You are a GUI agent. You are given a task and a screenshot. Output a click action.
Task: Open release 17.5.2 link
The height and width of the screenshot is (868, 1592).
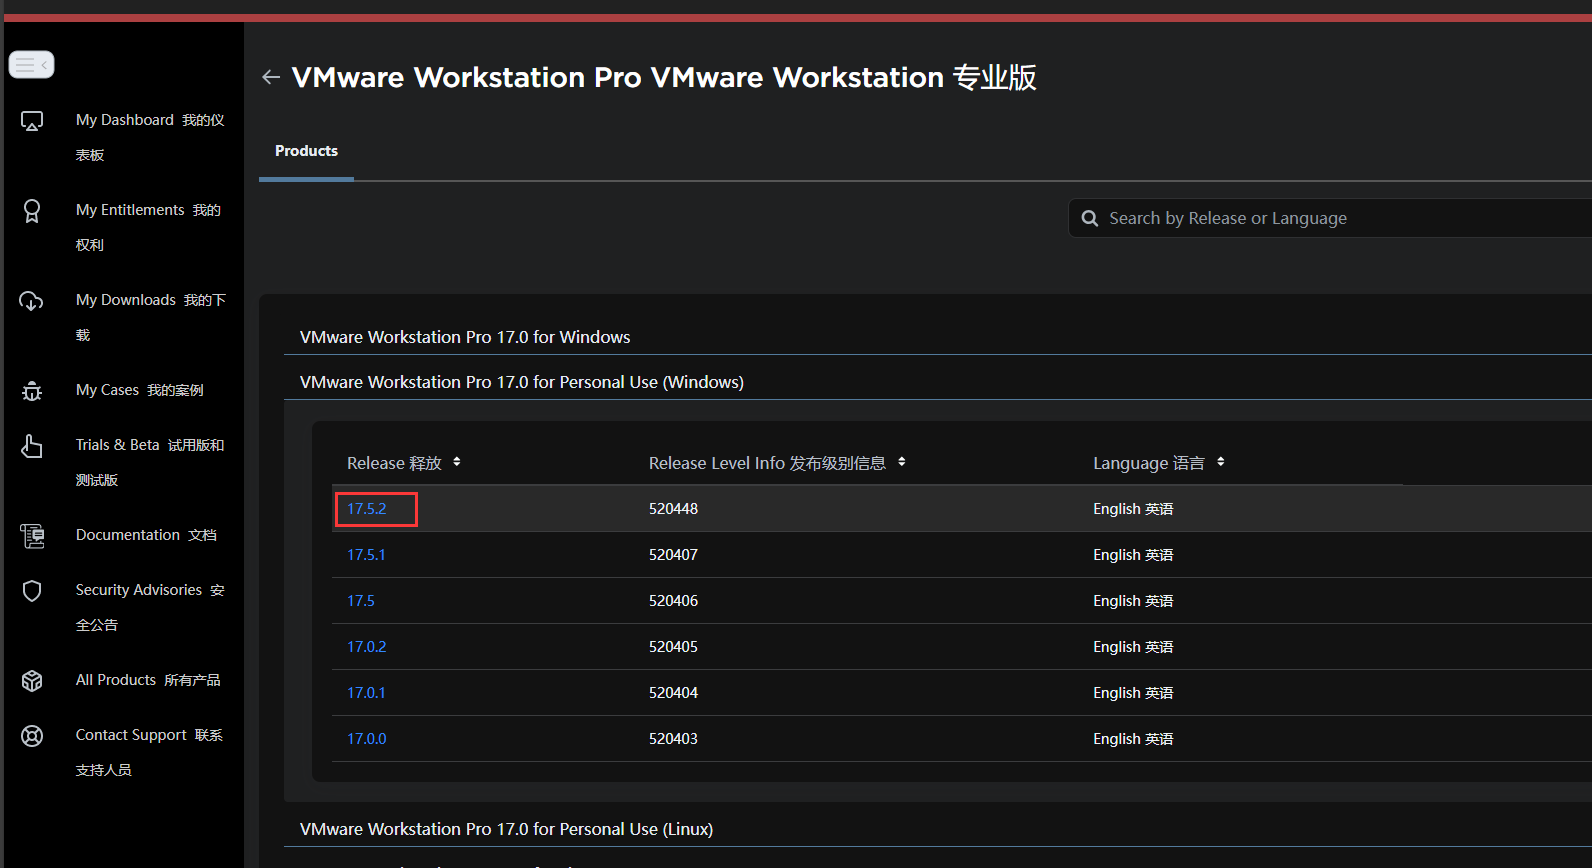[367, 509]
